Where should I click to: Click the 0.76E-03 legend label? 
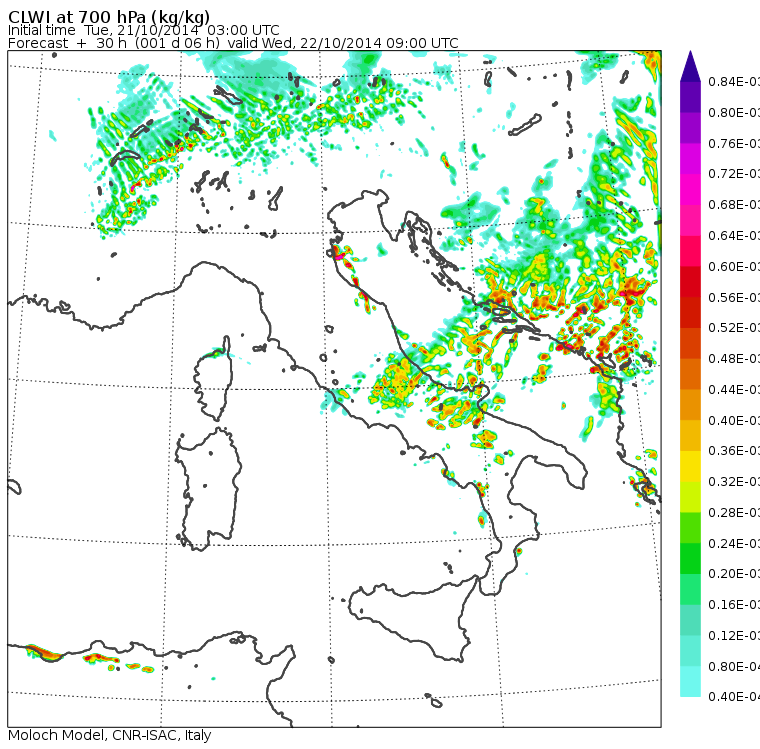[734, 143]
